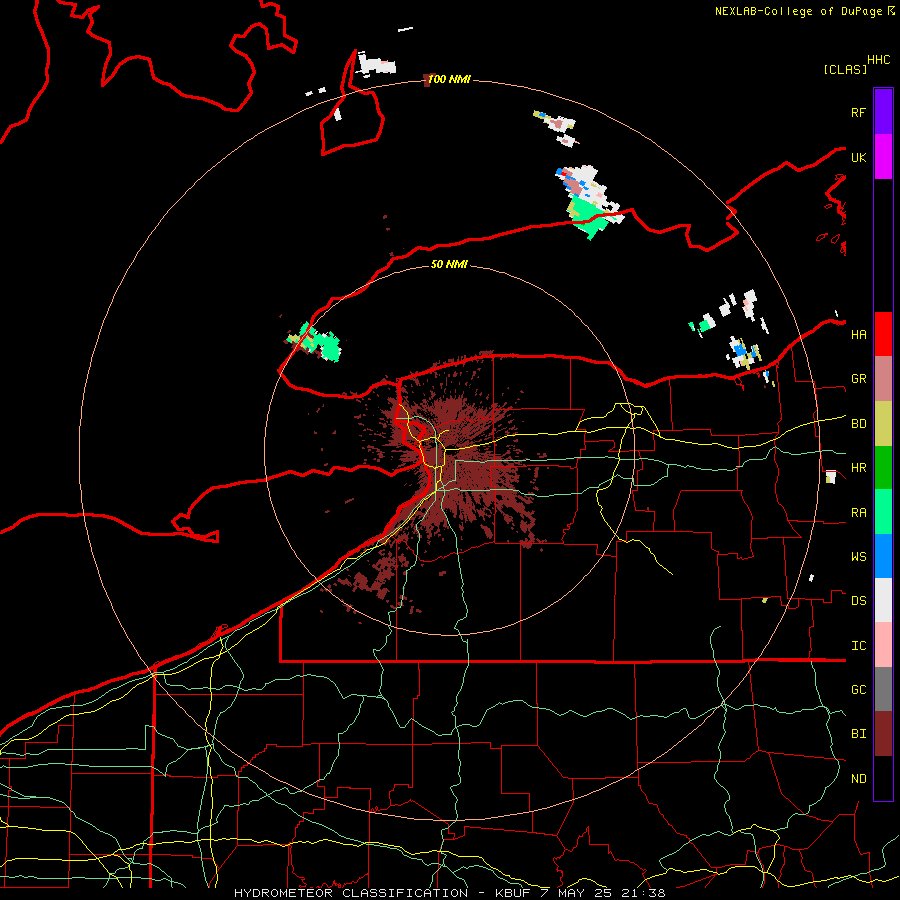The width and height of the screenshot is (900, 900).
Task: Click the green rain echo near Lake Ontario shoreline
Action: coord(321,342)
